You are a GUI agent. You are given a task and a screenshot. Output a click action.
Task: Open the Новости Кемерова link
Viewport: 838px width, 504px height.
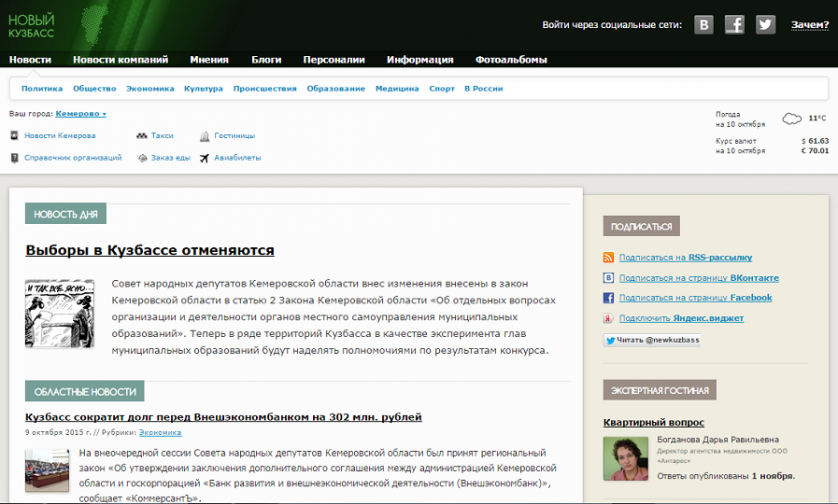[60, 136]
